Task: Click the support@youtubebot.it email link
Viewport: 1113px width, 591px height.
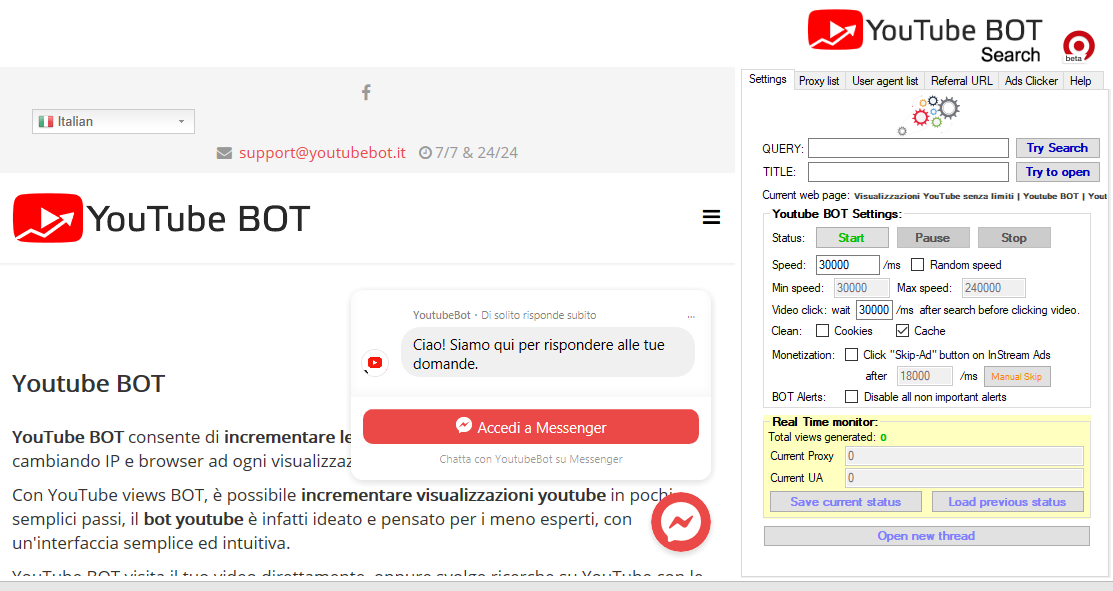Action: [x=321, y=153]
